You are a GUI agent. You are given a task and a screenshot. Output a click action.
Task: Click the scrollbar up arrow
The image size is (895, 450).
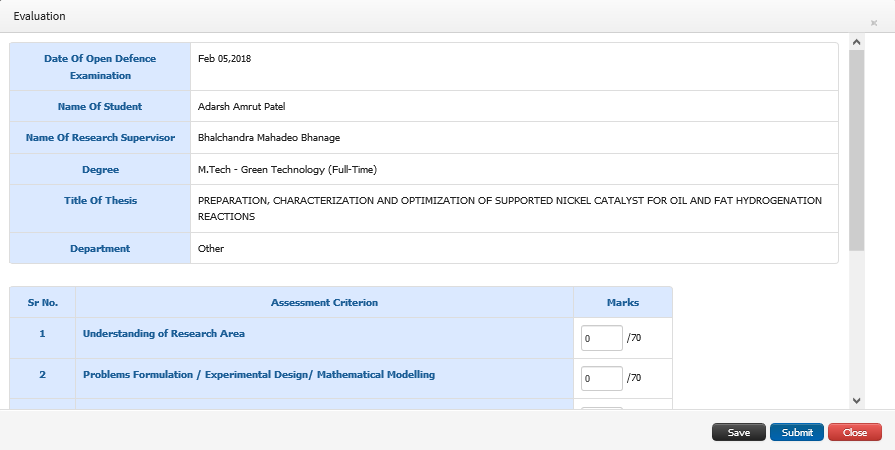pyautogui.click(x=856, y=42)
